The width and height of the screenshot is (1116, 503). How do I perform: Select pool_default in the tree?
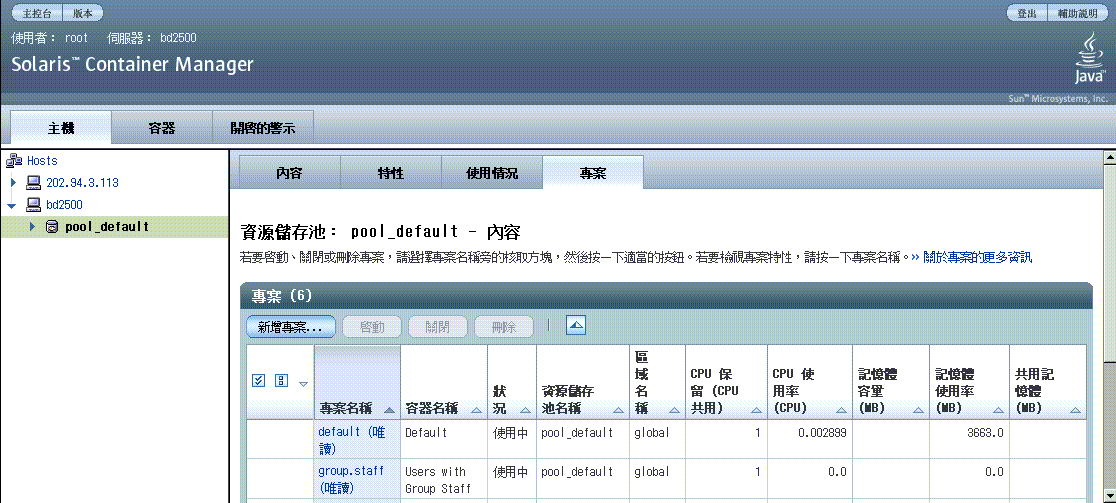(107, 227)
